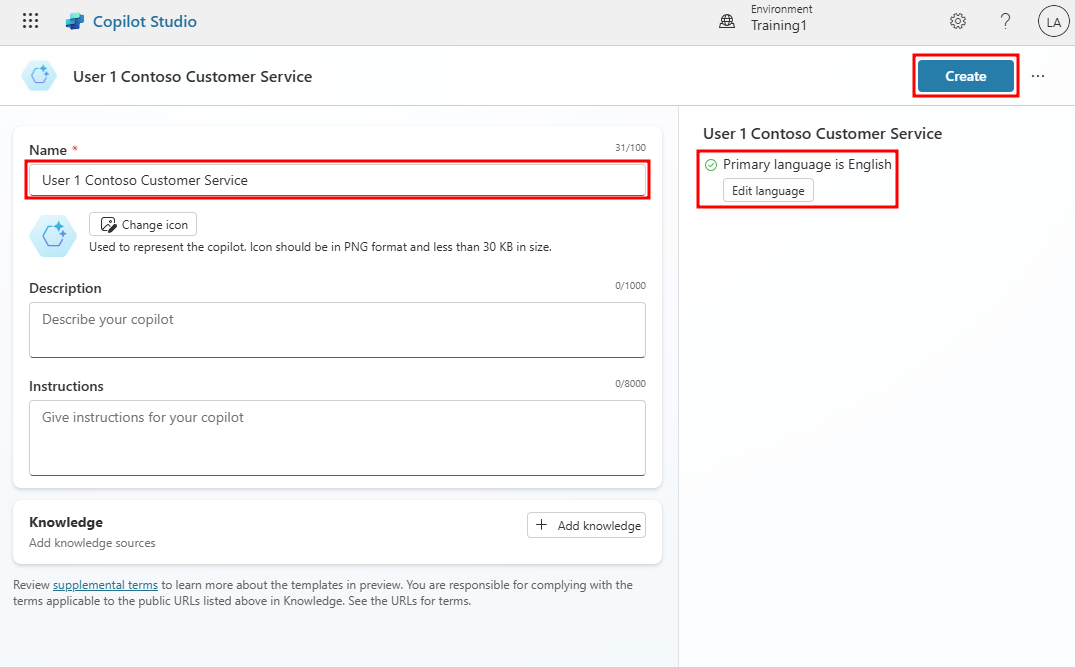
Task: Click the Knowledge section heading
Action: [66, 522]
